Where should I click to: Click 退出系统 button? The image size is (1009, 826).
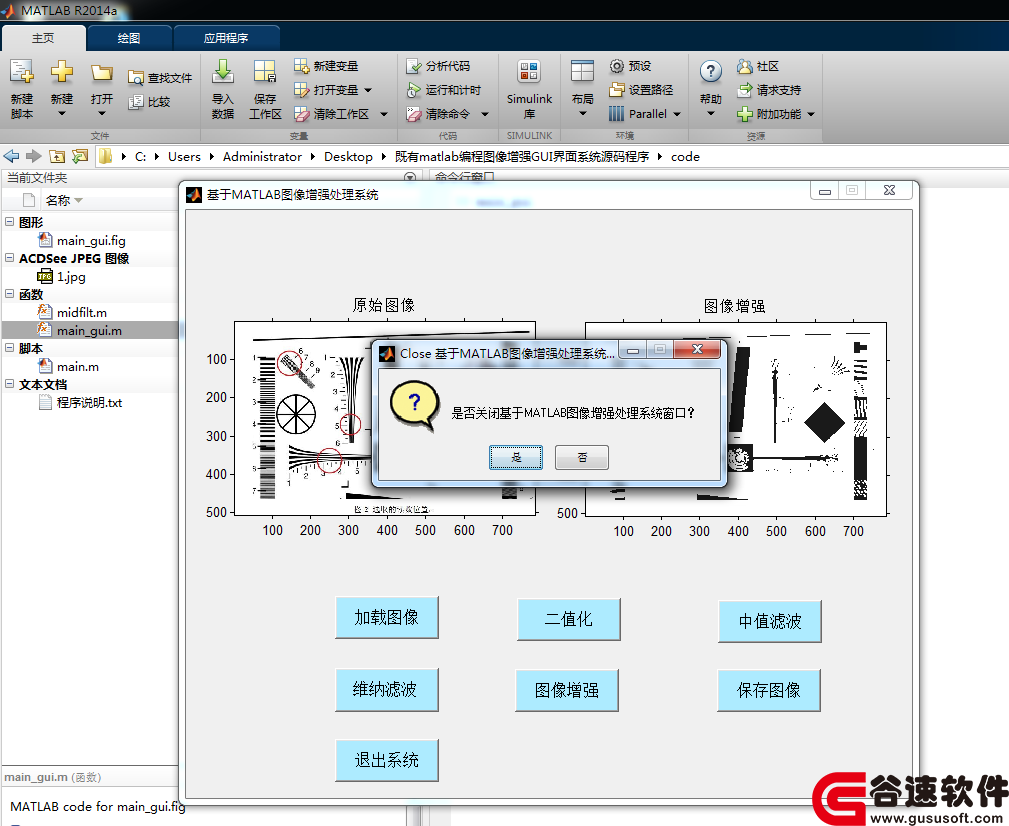pyautogui.click(x=387, y=760)
